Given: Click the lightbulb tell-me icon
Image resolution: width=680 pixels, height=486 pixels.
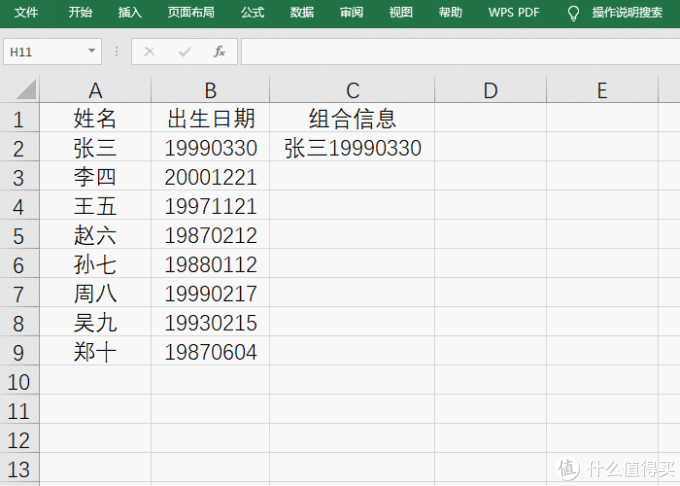Looking at the screenshot, I should point(573,13).
